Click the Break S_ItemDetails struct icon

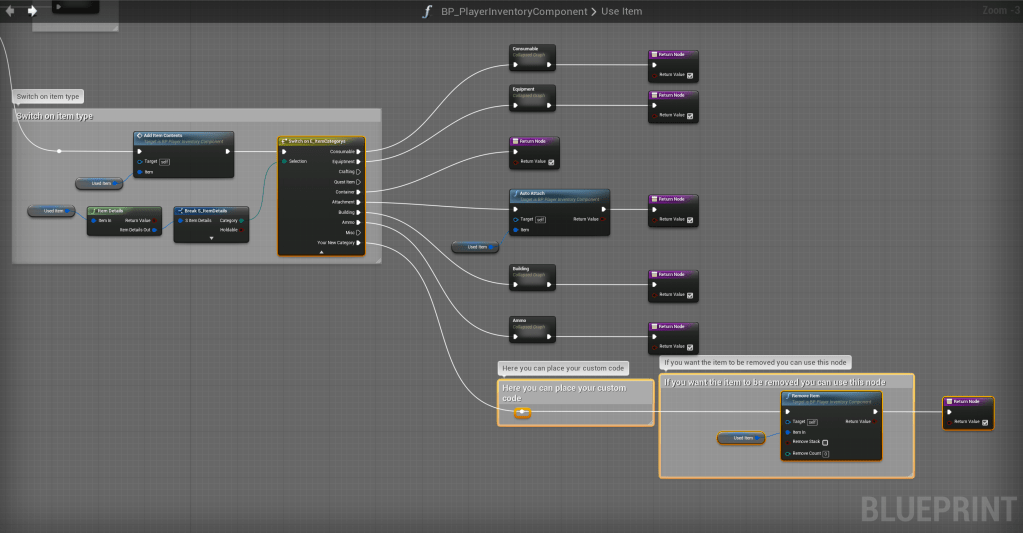point(180,211)
